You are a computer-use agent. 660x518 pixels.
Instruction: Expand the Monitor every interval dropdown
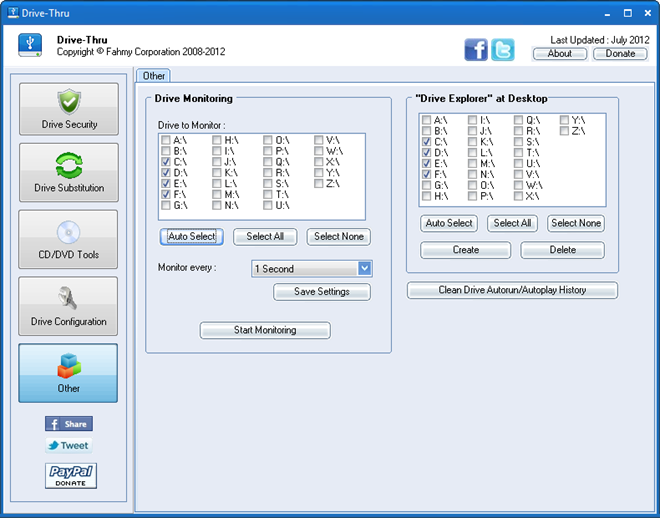pyautogui.click(x=364, y=268)
